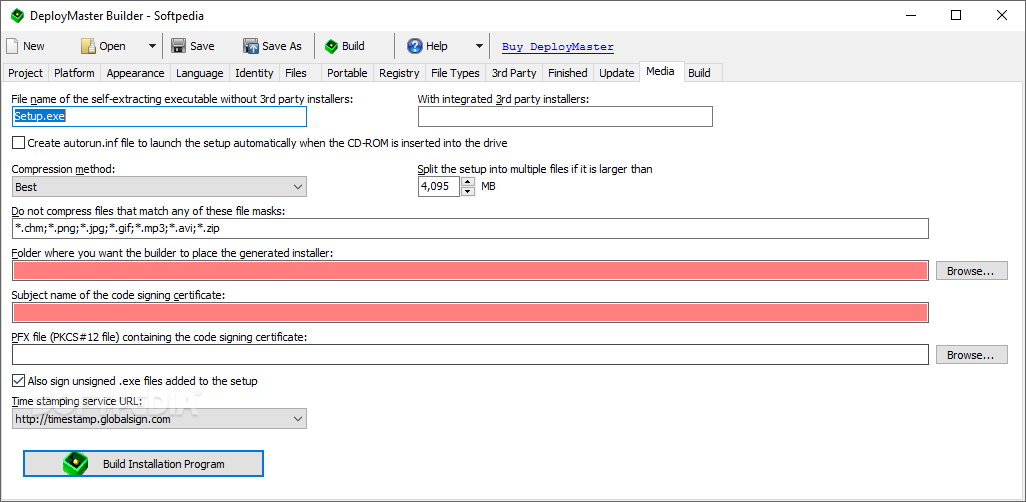Switch to the Platform tab
The height and width of the screenshot is (502, 1026).
click(74, 73)
